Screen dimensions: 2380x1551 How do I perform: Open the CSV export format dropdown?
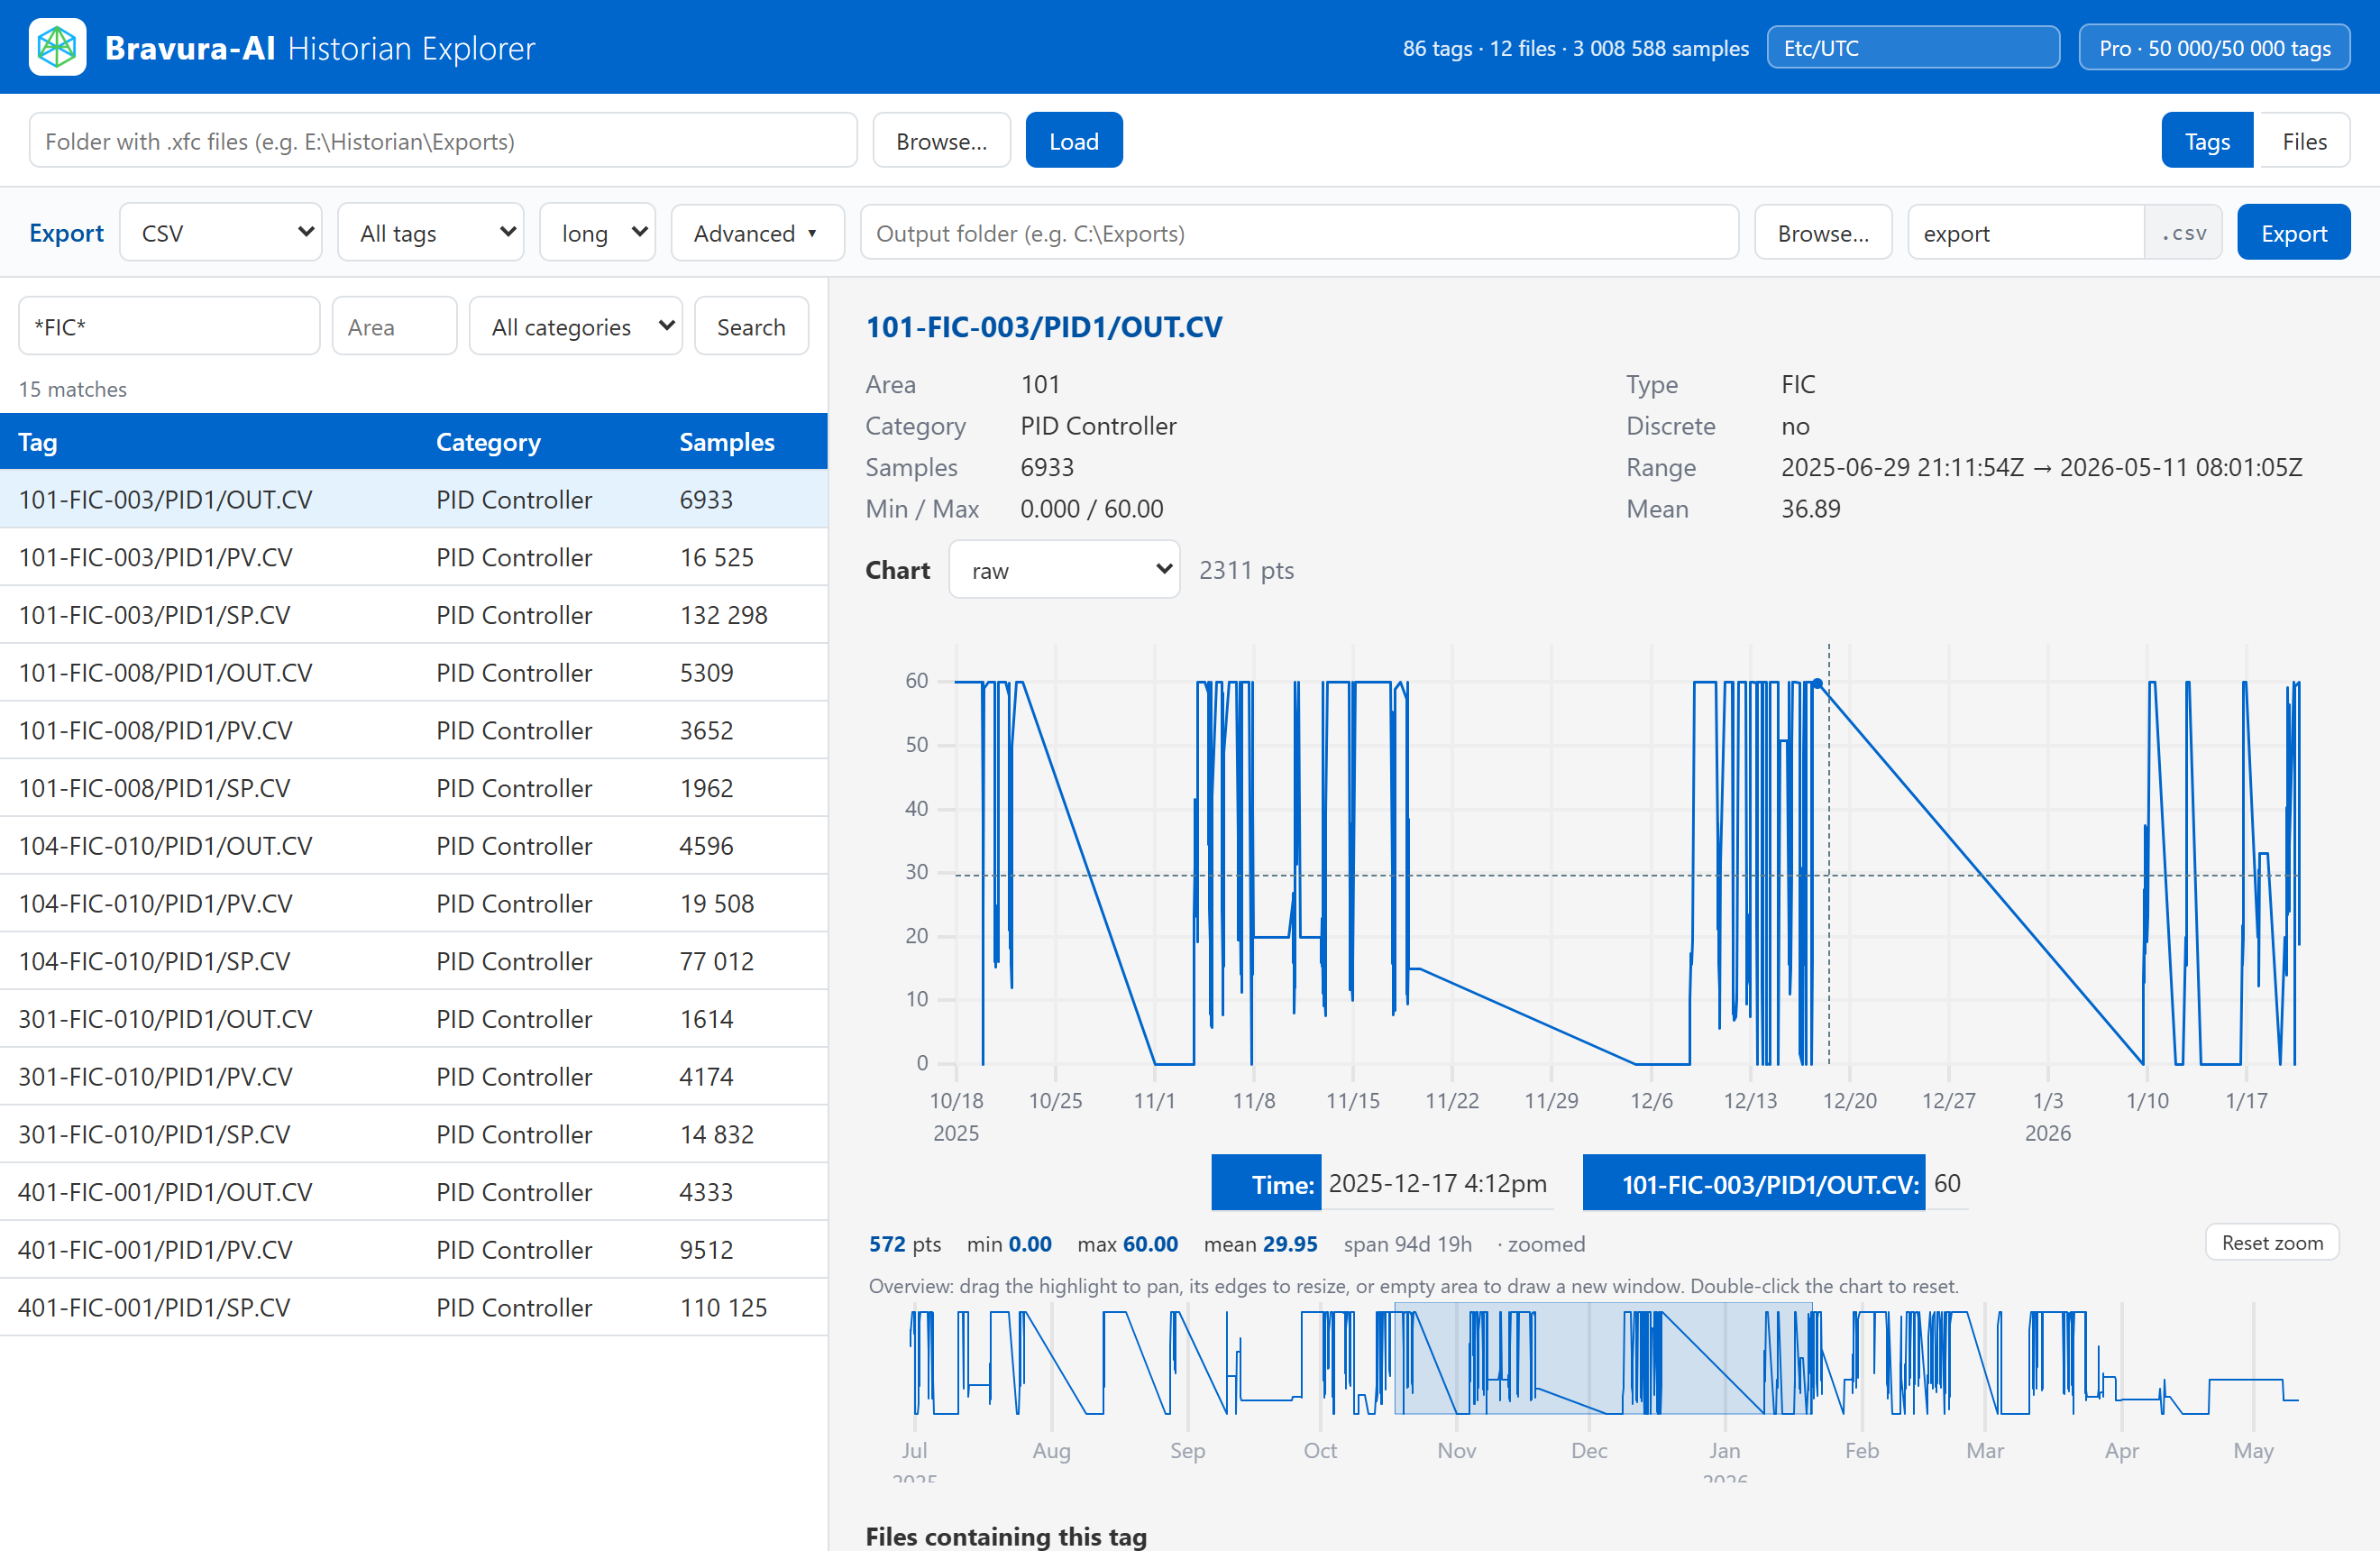221,233
